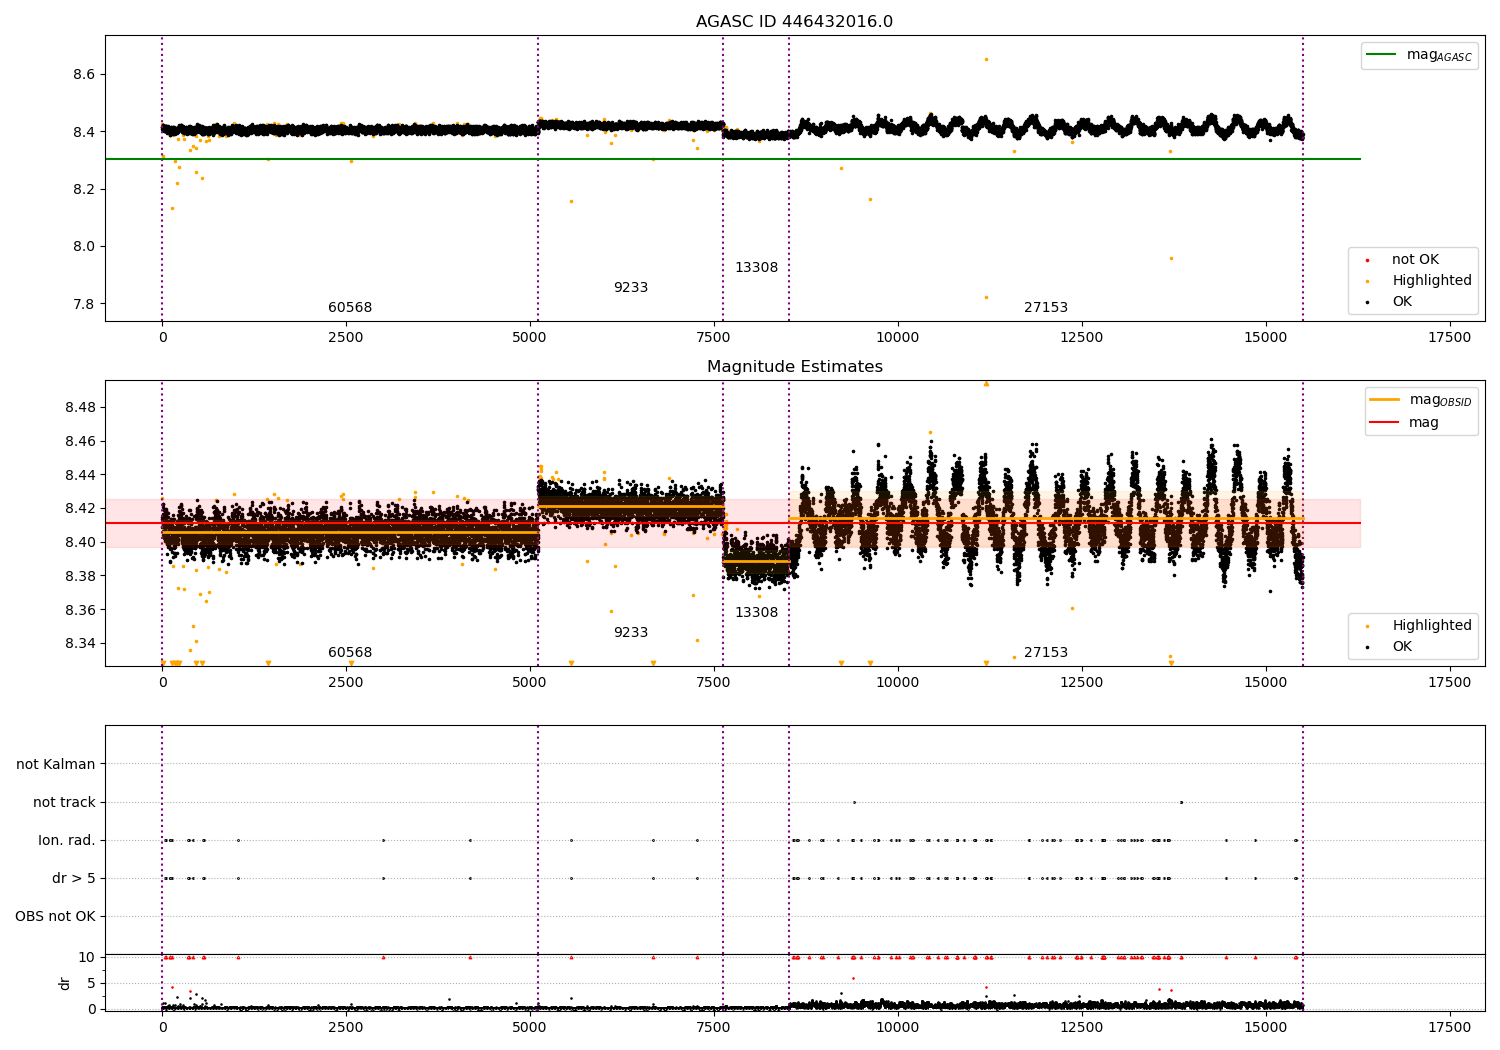
Task: Click 13308 annotation in Magnitude Estimates plot
Action: point(756,612)
